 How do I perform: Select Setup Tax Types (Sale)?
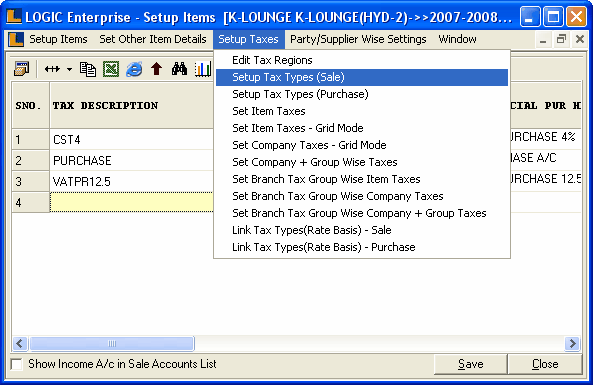click(362, 77)
